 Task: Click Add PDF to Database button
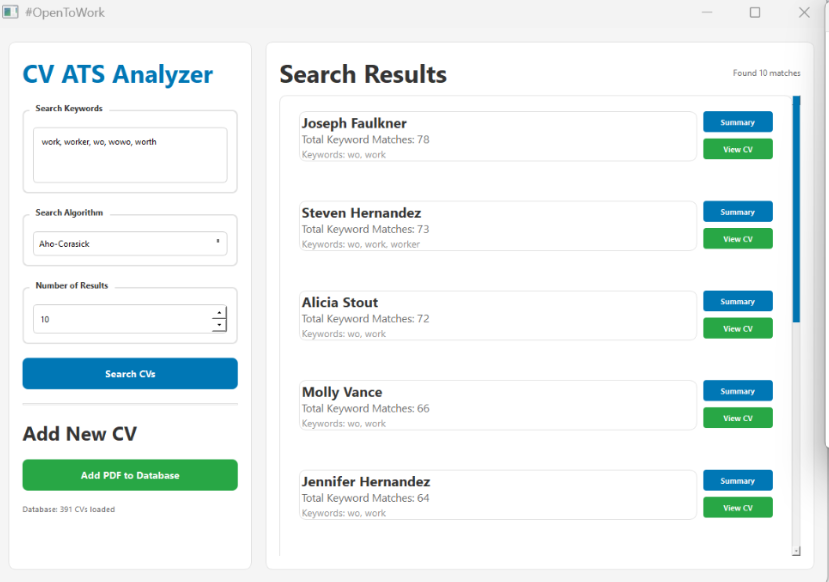coord(130,475)
